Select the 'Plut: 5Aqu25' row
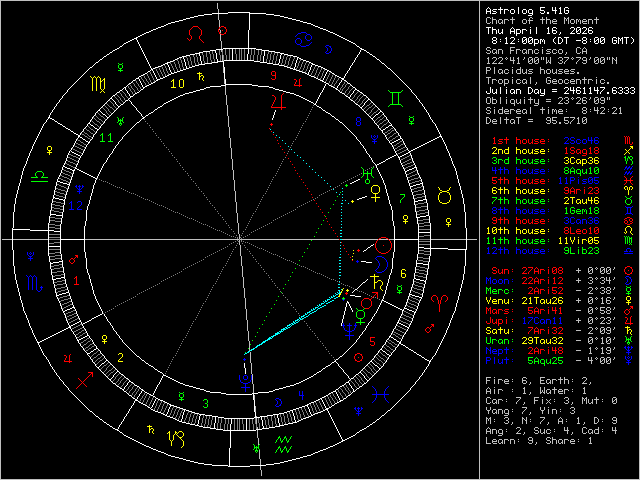640x480 pixels. 560,361
